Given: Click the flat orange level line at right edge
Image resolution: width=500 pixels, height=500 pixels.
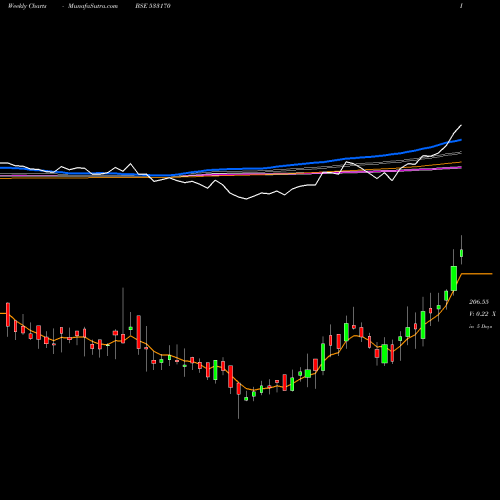Looking at the screenshot, I should 477,274.
